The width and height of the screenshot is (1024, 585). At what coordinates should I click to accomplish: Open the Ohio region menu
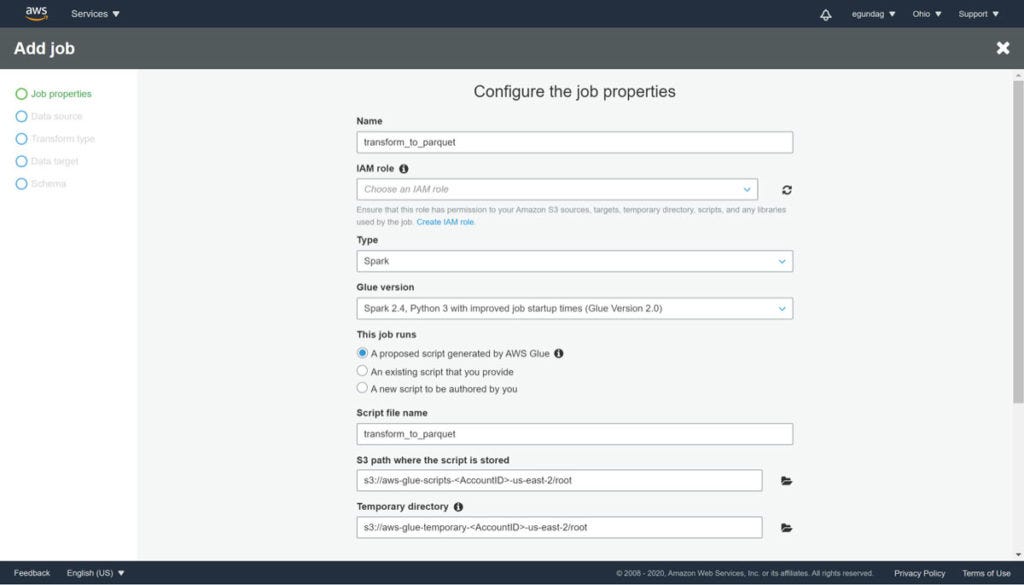click(x=925, y=14)
